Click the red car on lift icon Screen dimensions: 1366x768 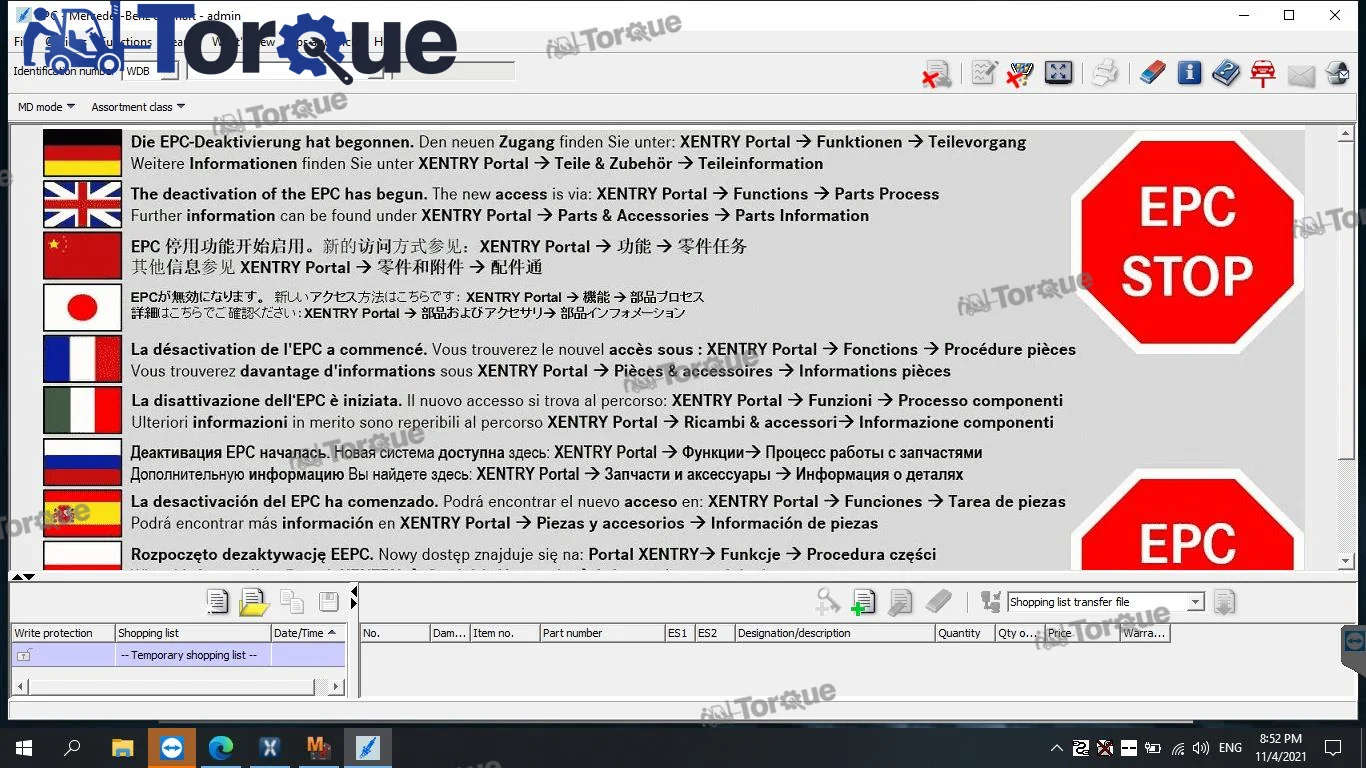[1263, 74]
